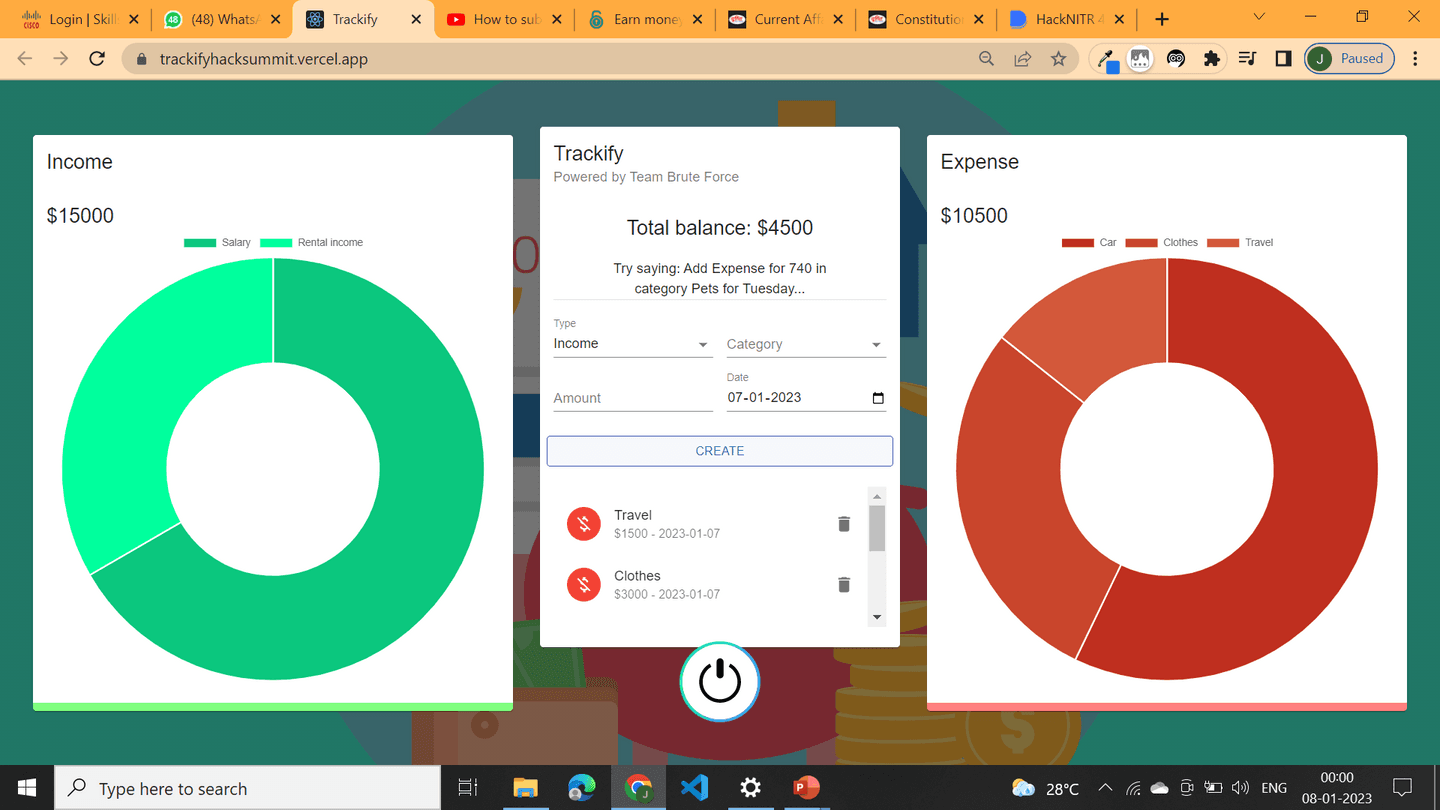Close the Trackify browser tab
This screenshot has height=810, width=1440.
click(x=415, y=19)
